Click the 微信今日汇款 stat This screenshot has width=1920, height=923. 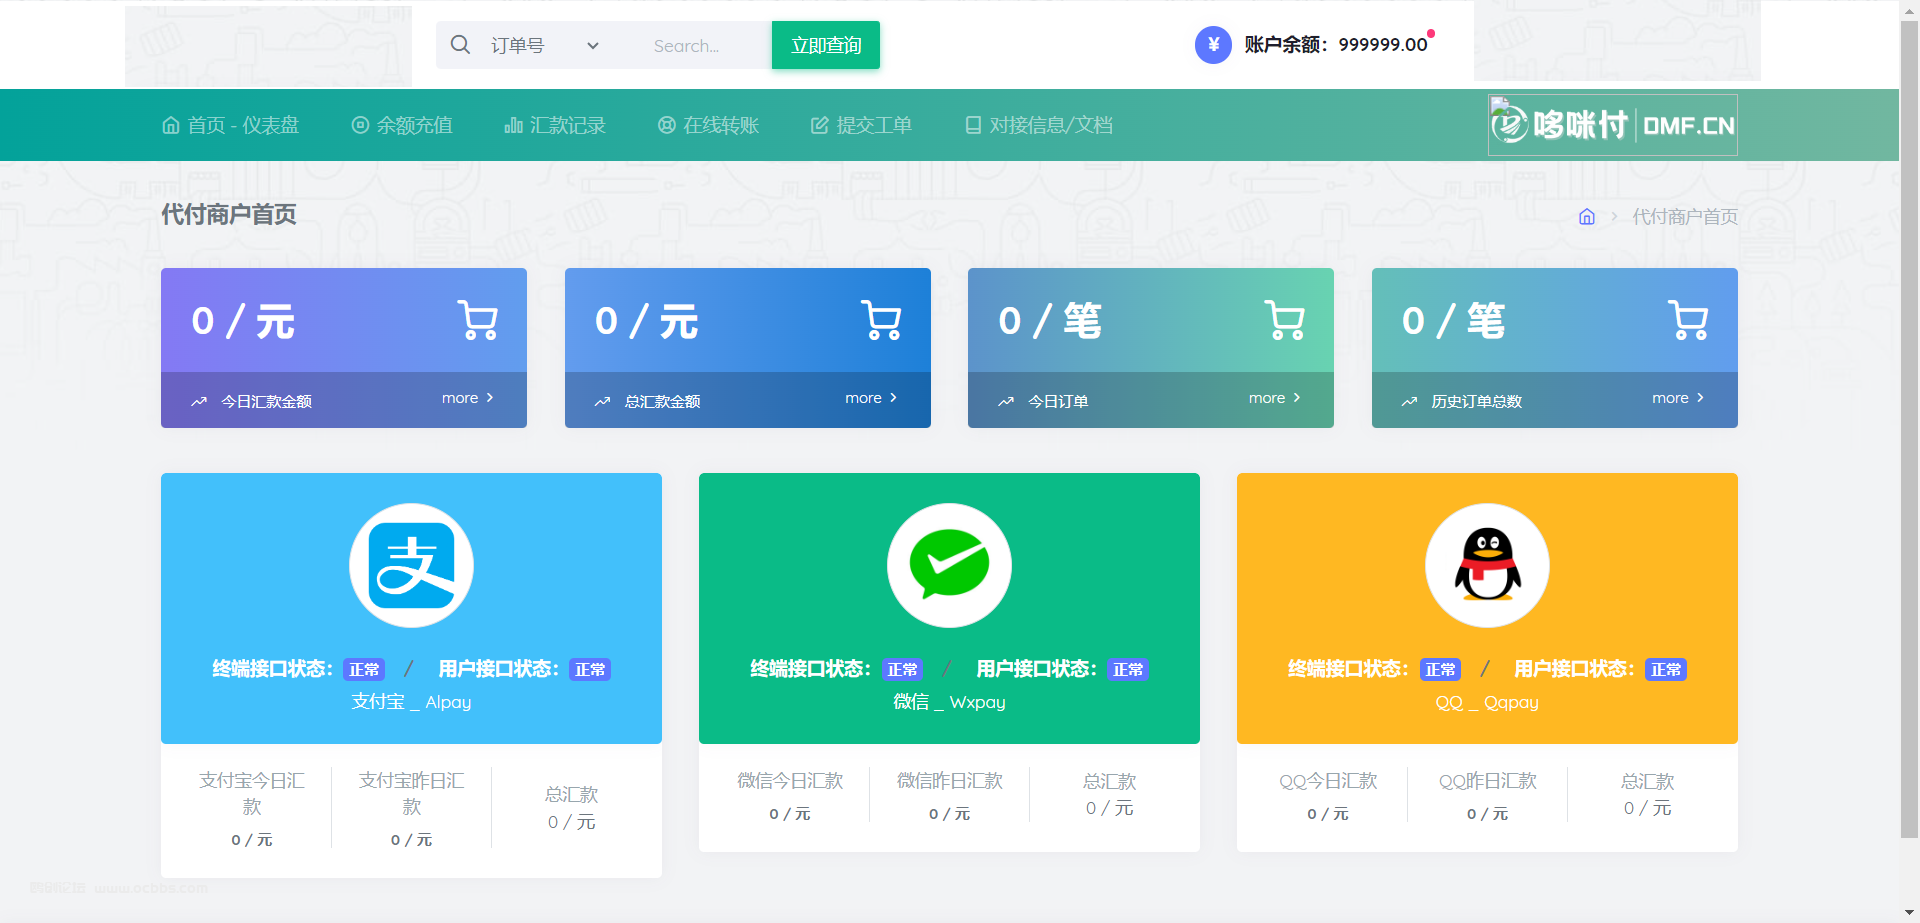[790, 795]
